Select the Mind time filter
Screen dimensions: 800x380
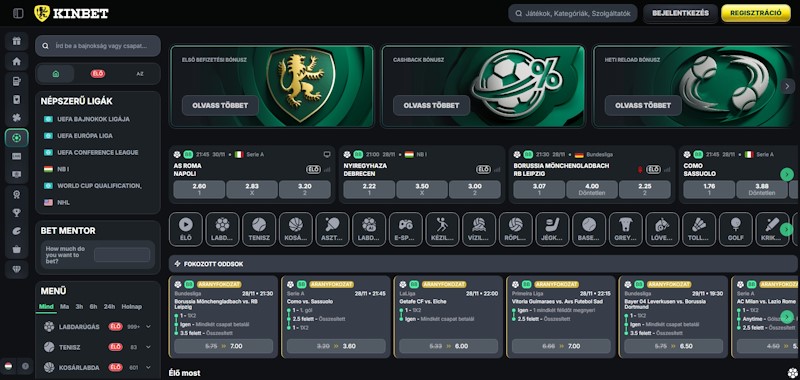coord(46,307)
